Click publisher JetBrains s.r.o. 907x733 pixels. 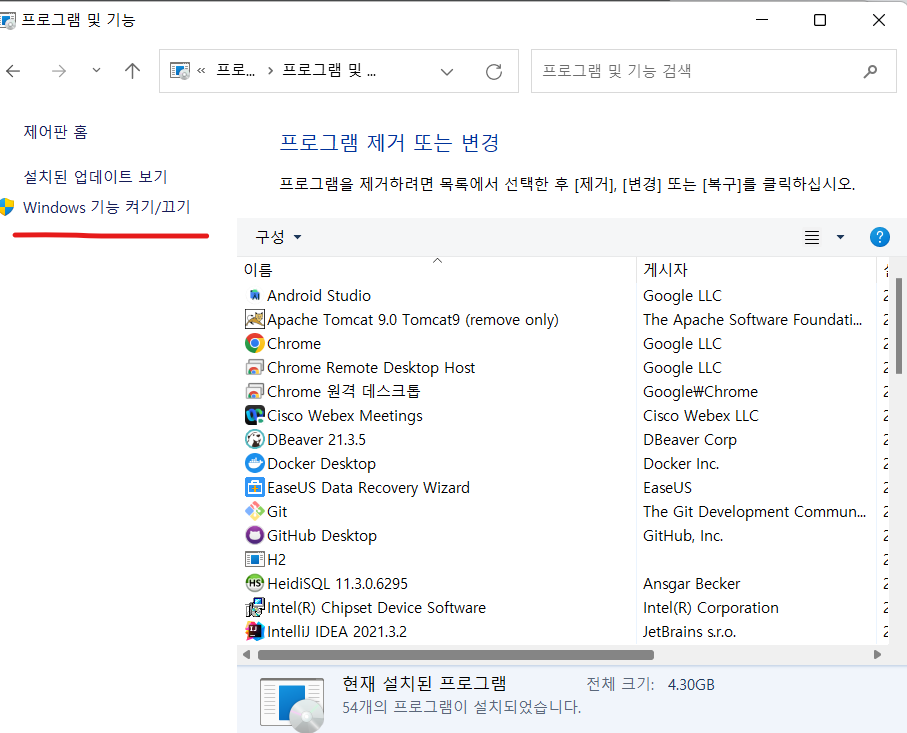click(690, 632)
